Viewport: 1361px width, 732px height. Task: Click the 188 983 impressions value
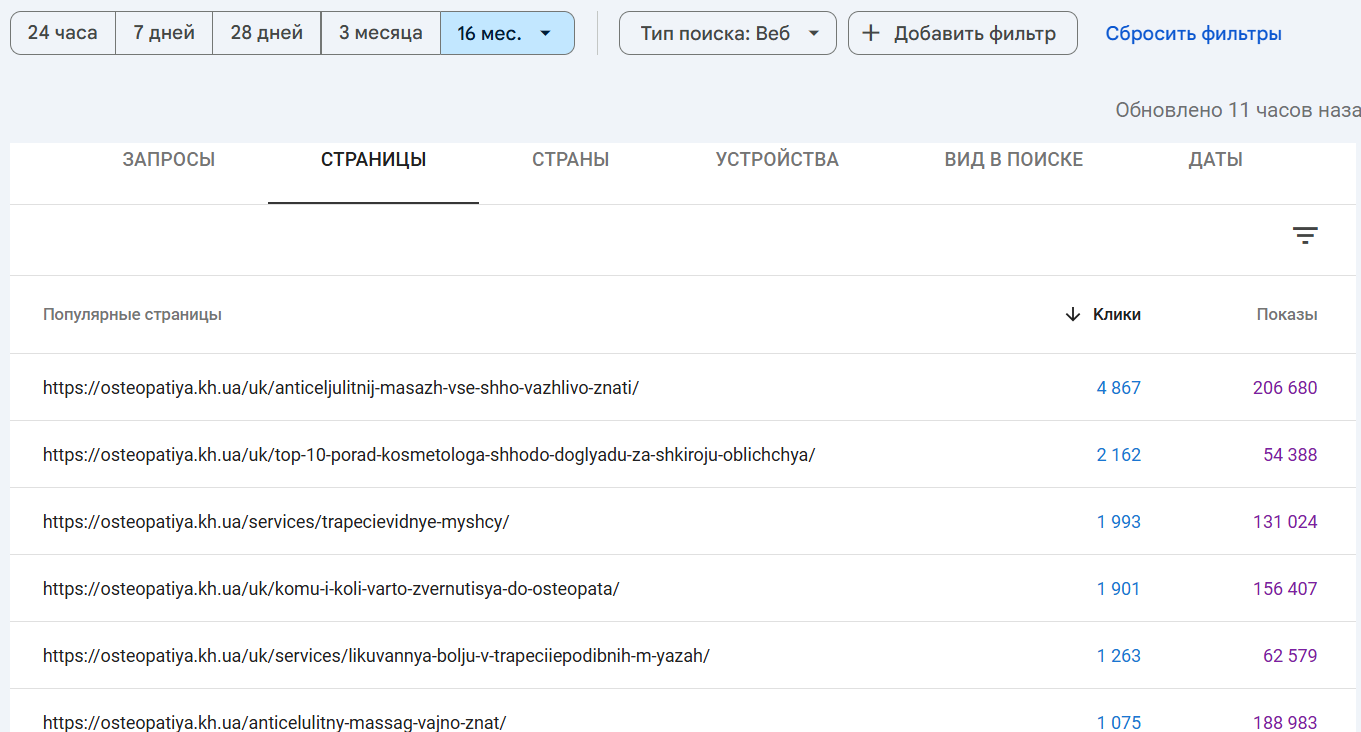[1285, 722]
